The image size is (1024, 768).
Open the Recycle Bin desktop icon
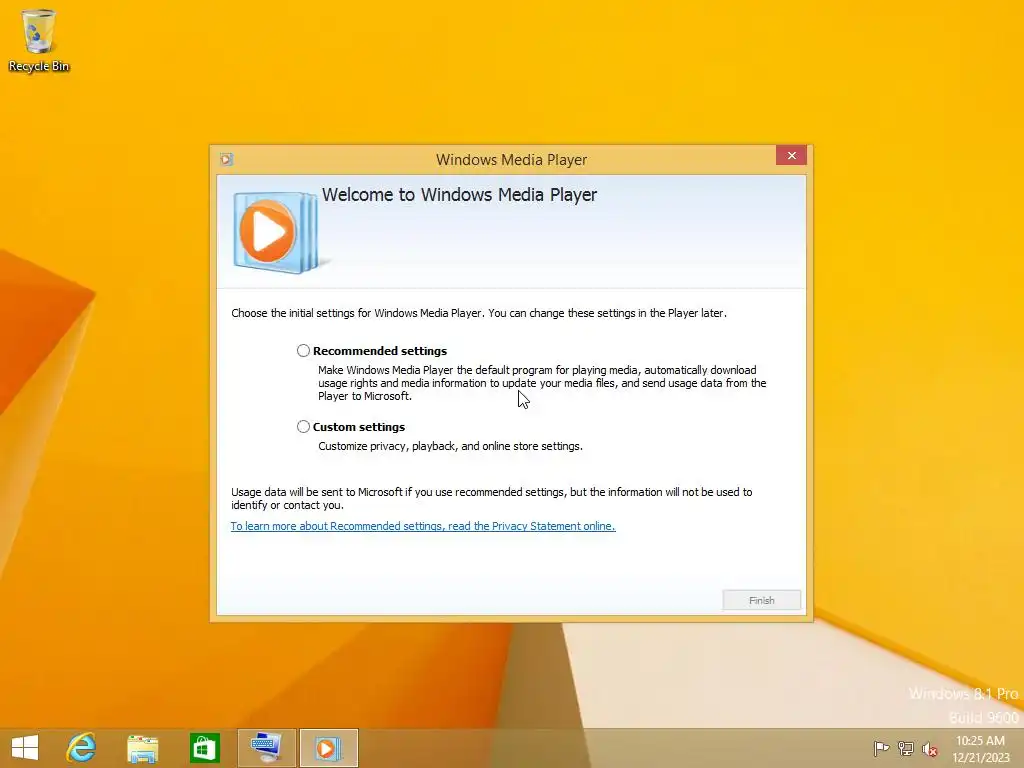(x=39, y=40)
